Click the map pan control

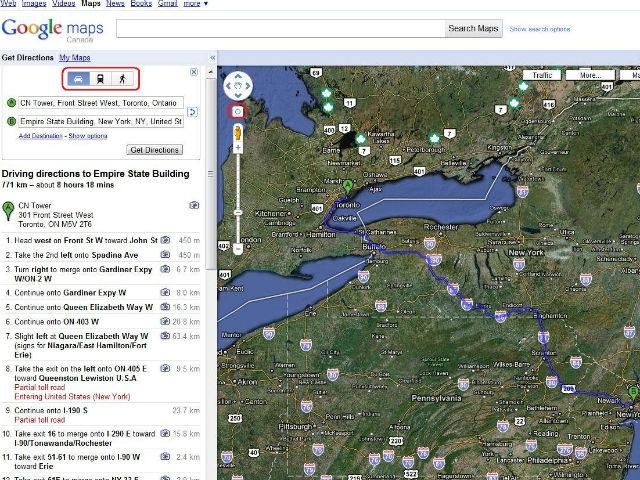pos(238,86)
